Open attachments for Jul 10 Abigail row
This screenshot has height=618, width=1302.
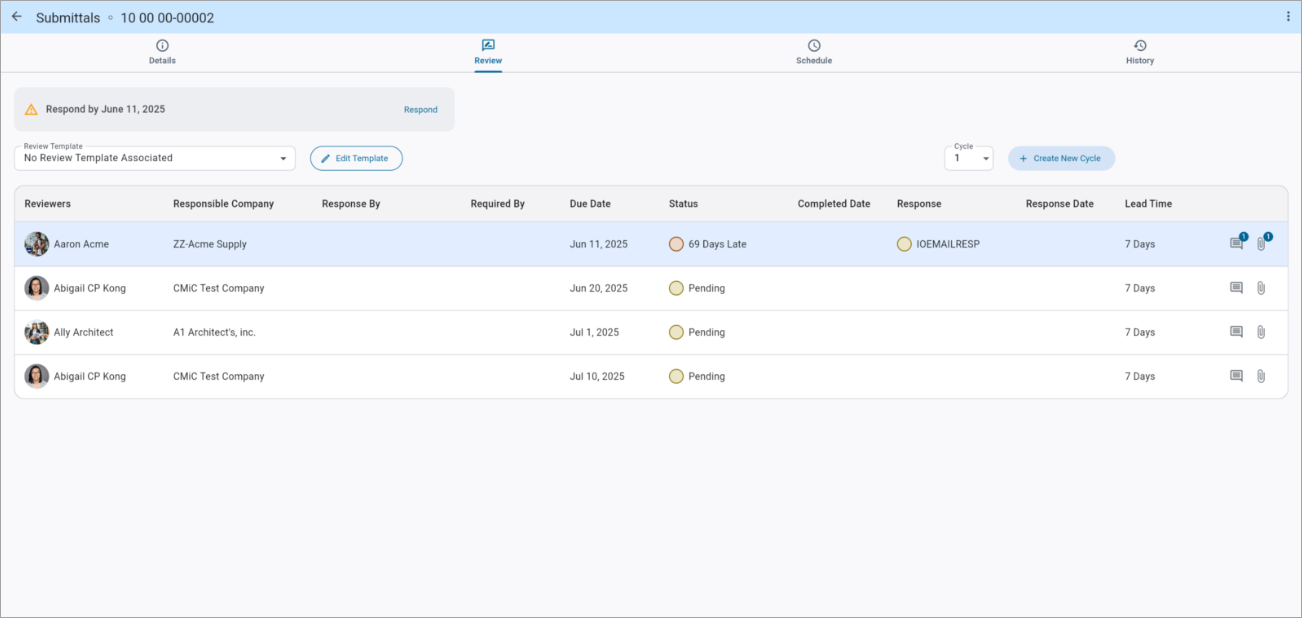point(1261,377)
